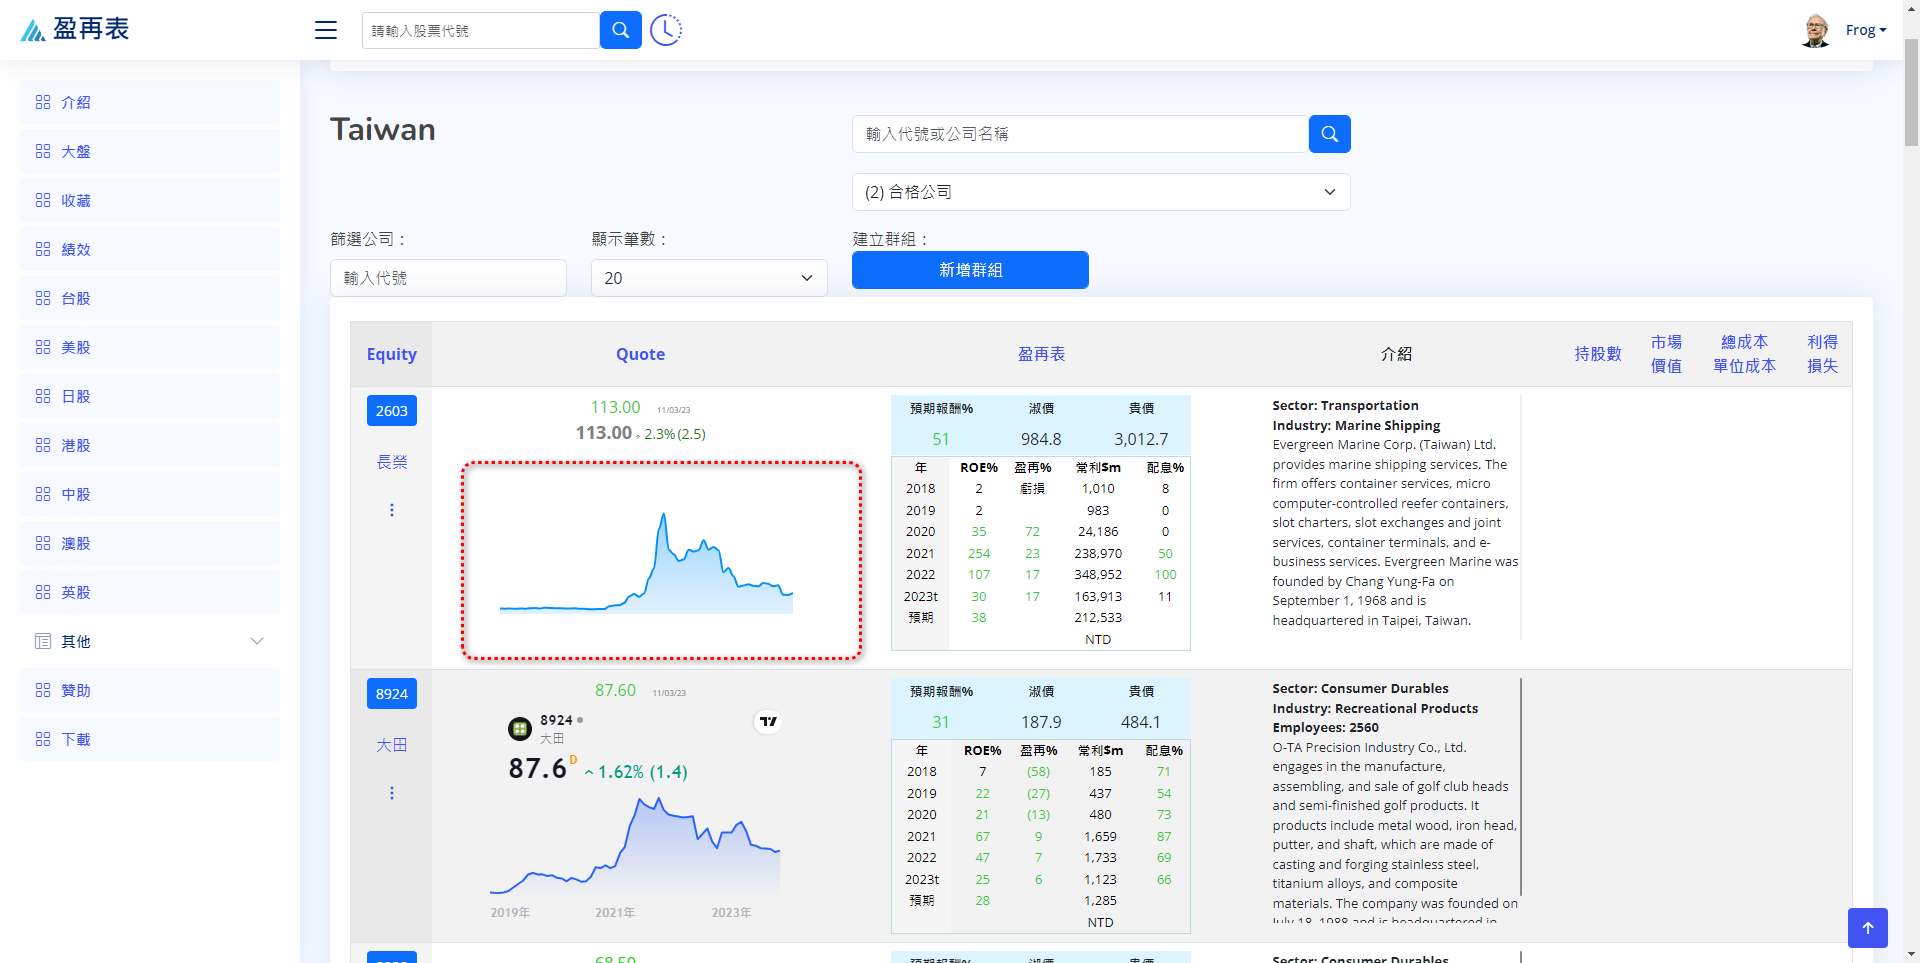Open the clock history icon
The width and height of the screenshot is (1920, 963).
(666, 30)
